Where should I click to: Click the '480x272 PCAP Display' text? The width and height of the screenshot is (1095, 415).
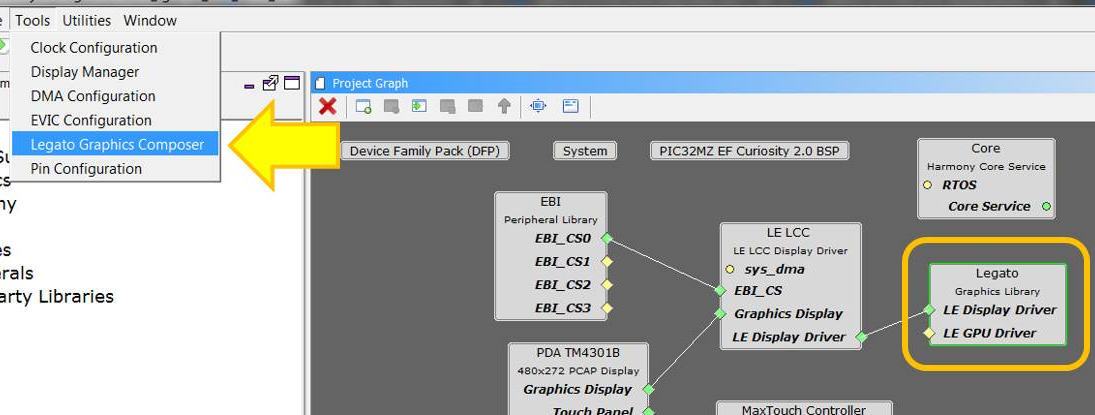click(578, 371)
